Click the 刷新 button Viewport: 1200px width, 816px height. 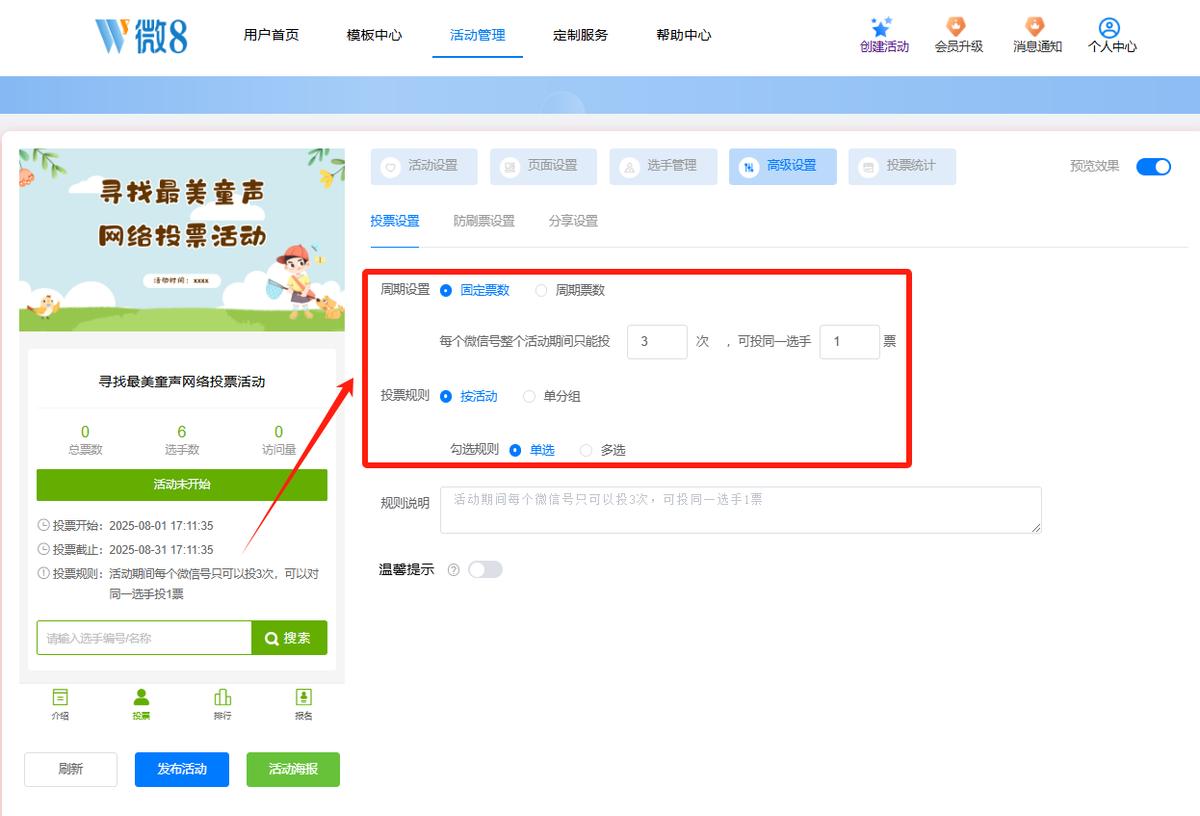pyautogui.click(x=71, y=769)
